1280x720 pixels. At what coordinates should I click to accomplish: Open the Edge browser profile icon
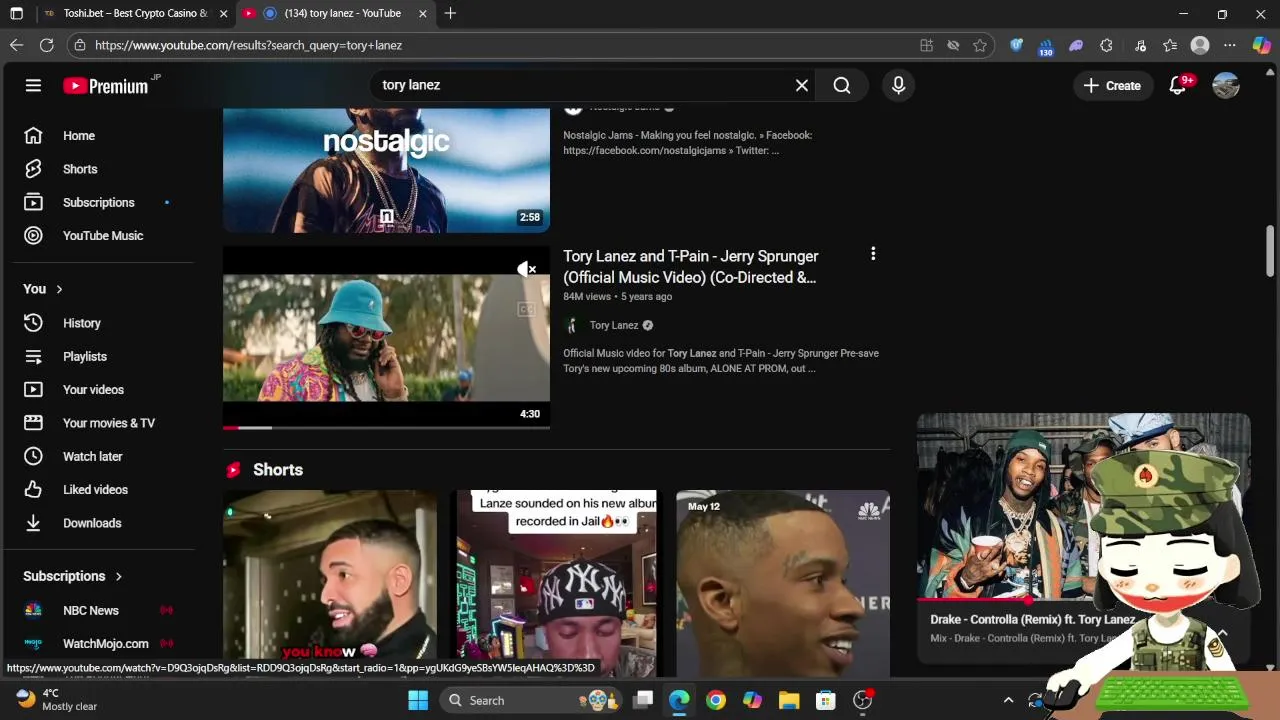pos(1200,45)
